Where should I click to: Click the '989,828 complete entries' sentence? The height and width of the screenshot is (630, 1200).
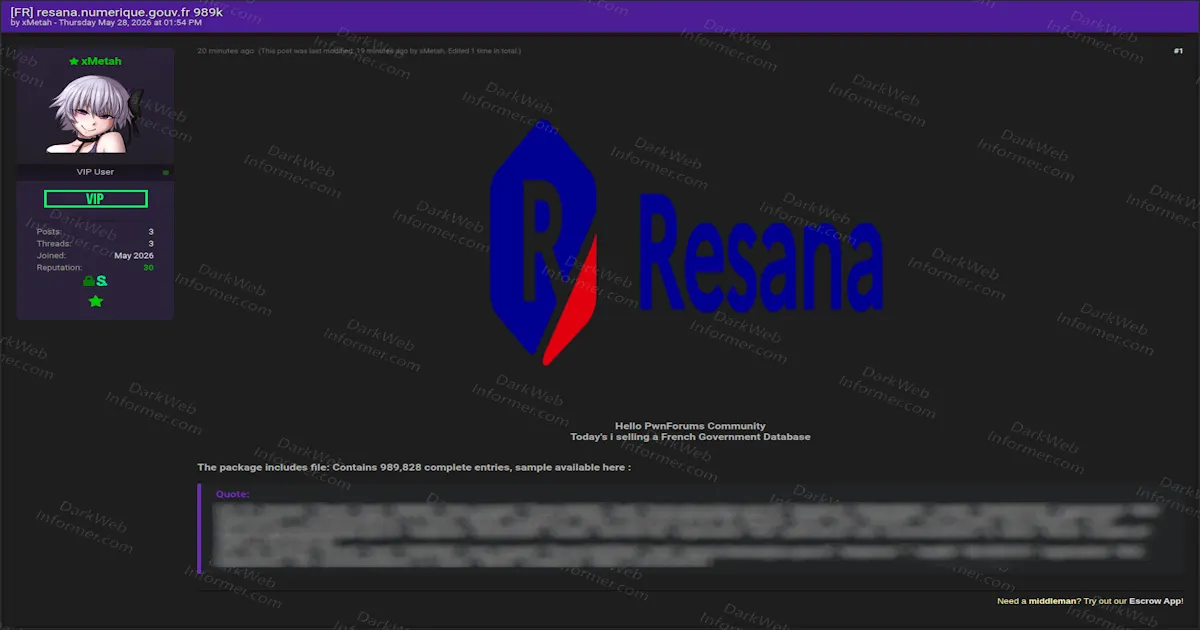414,467
